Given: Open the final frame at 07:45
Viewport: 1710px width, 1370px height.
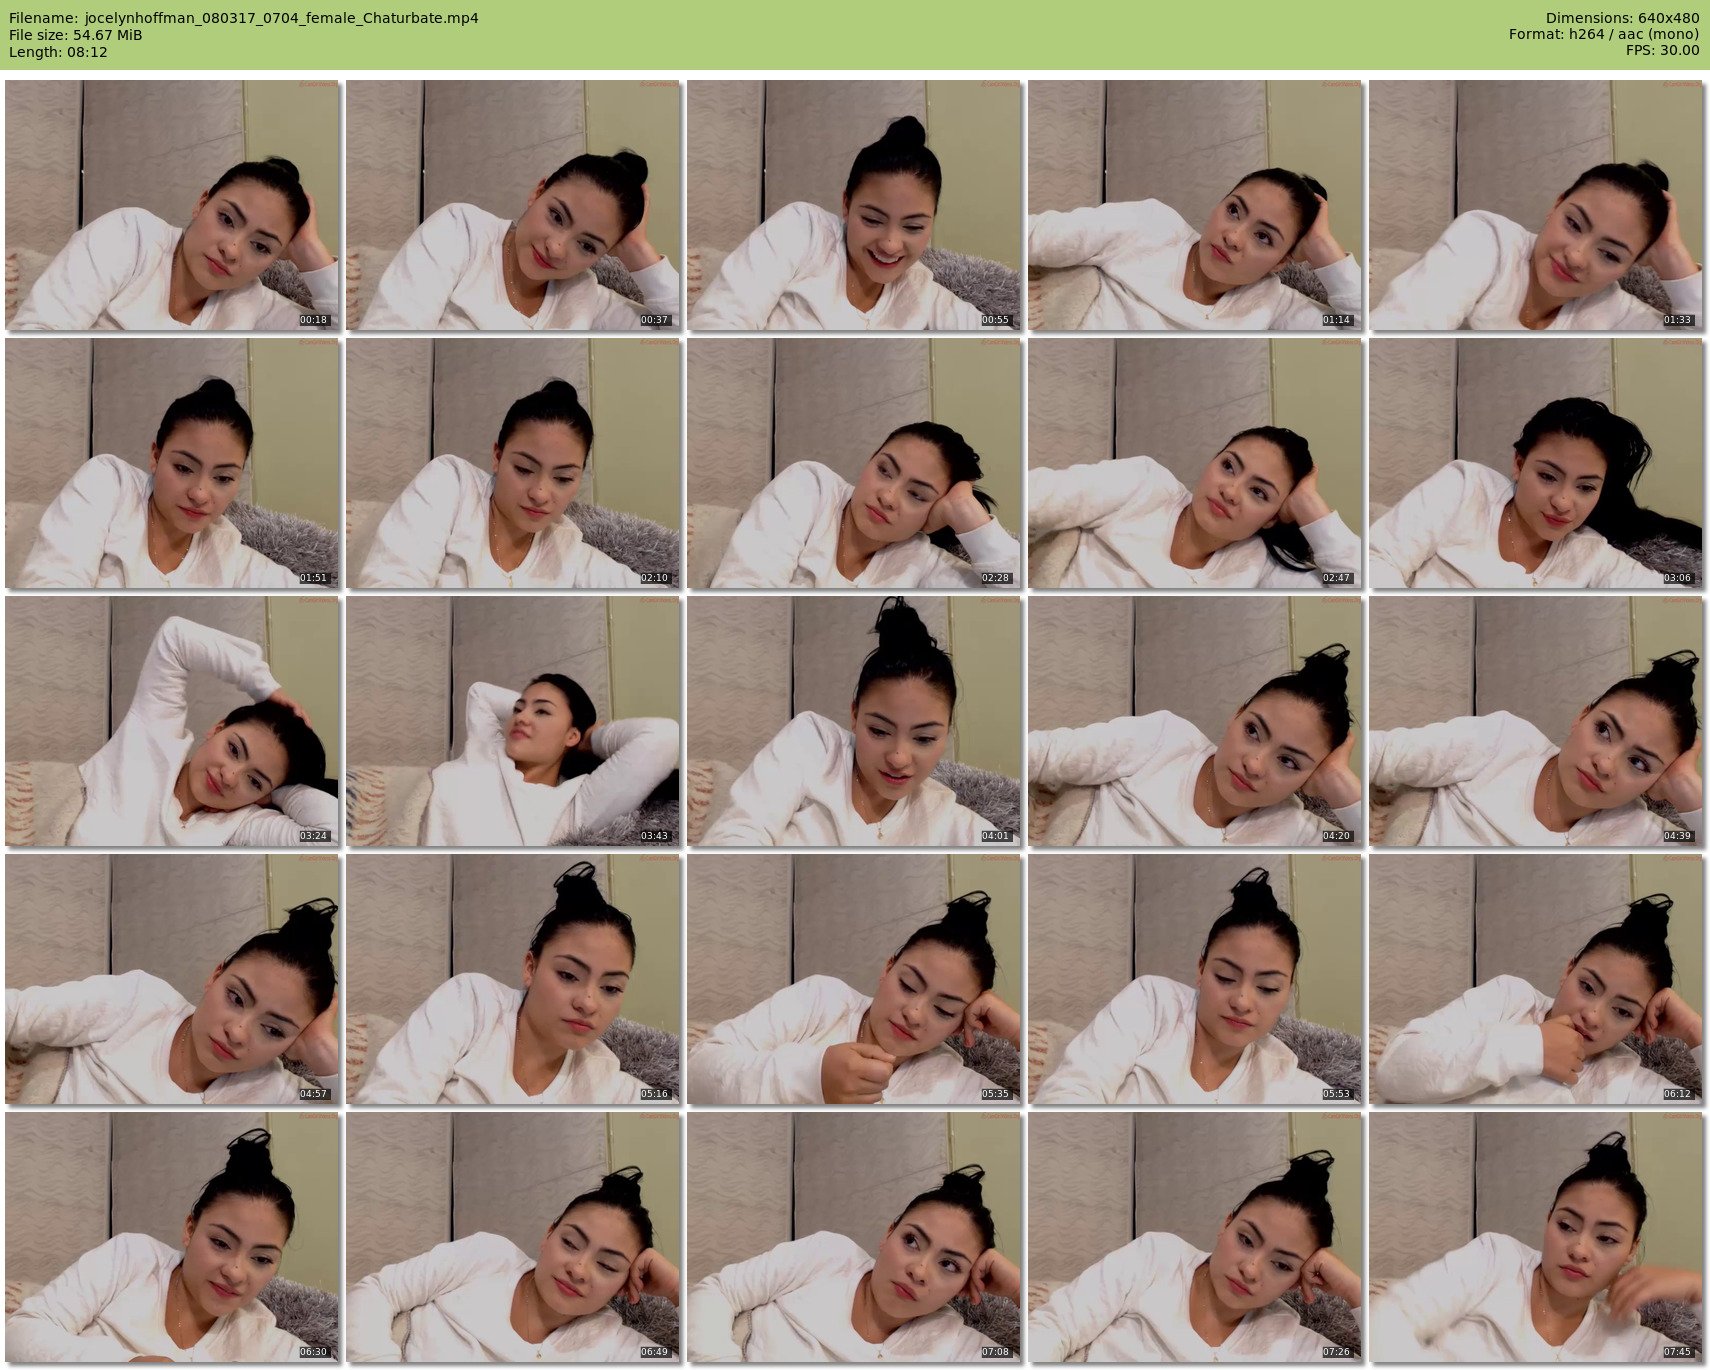Looking at the screenshot, I should [1536, 1237].
